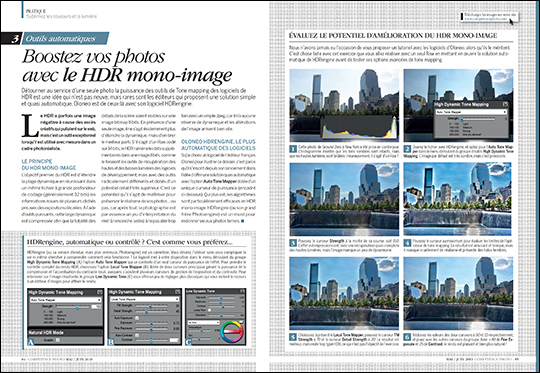Click the panel icon of panel A's title bar
The image size is (540, 373).
(100, 292)
